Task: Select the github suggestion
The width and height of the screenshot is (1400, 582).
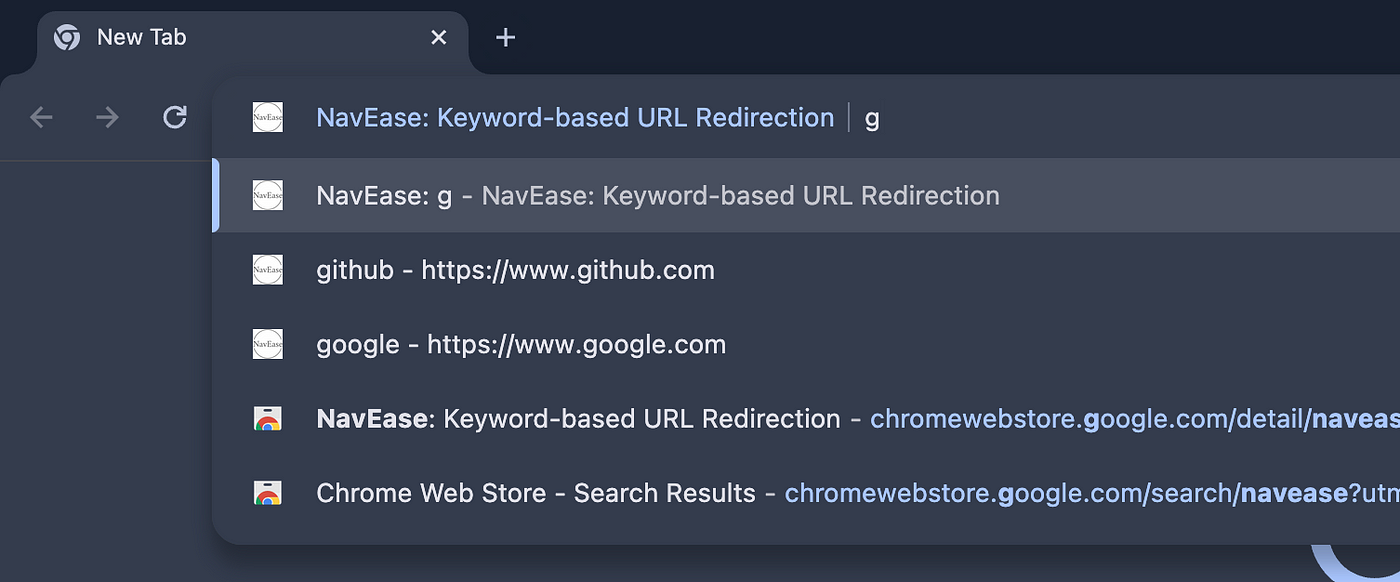Action: [807, 270]
